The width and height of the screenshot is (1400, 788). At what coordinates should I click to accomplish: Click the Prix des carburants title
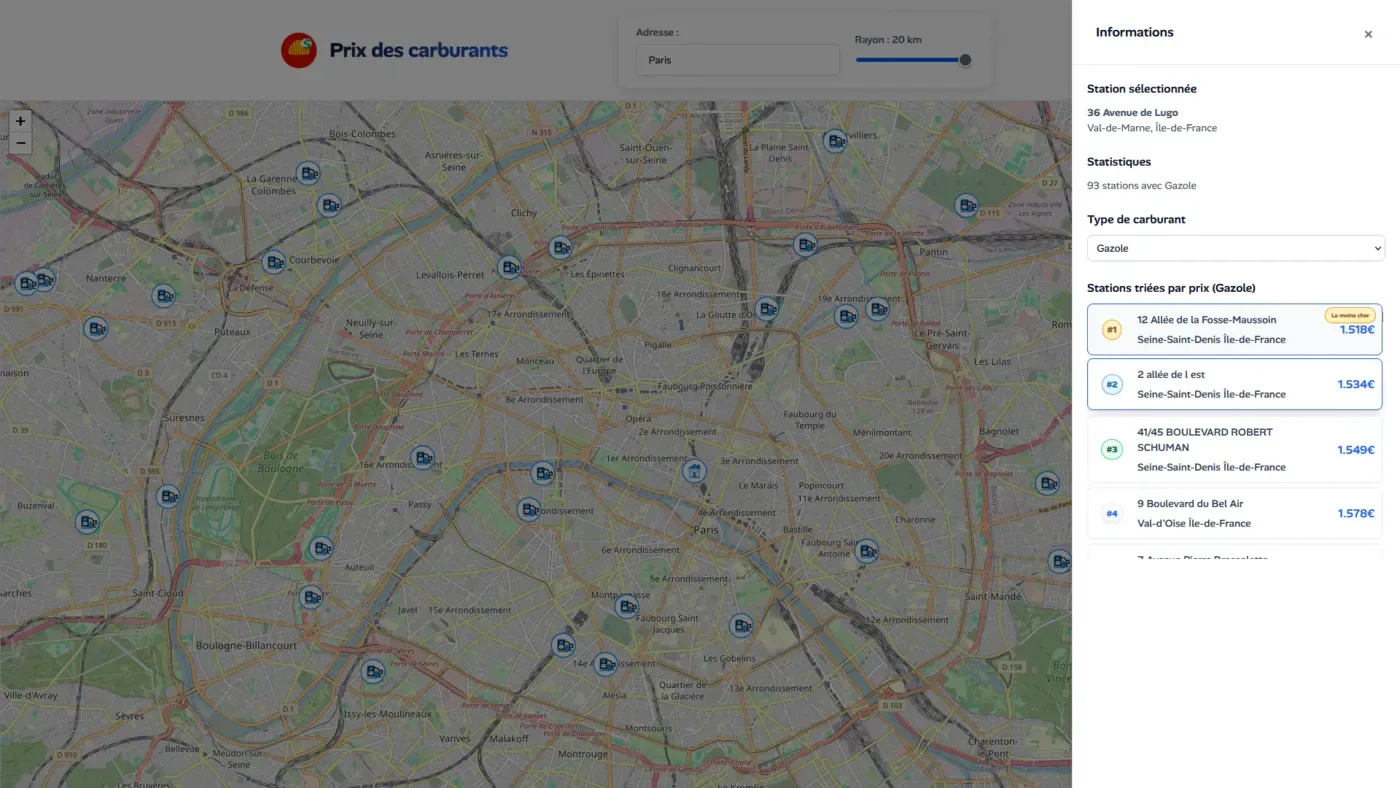click(x=418, y=50)
